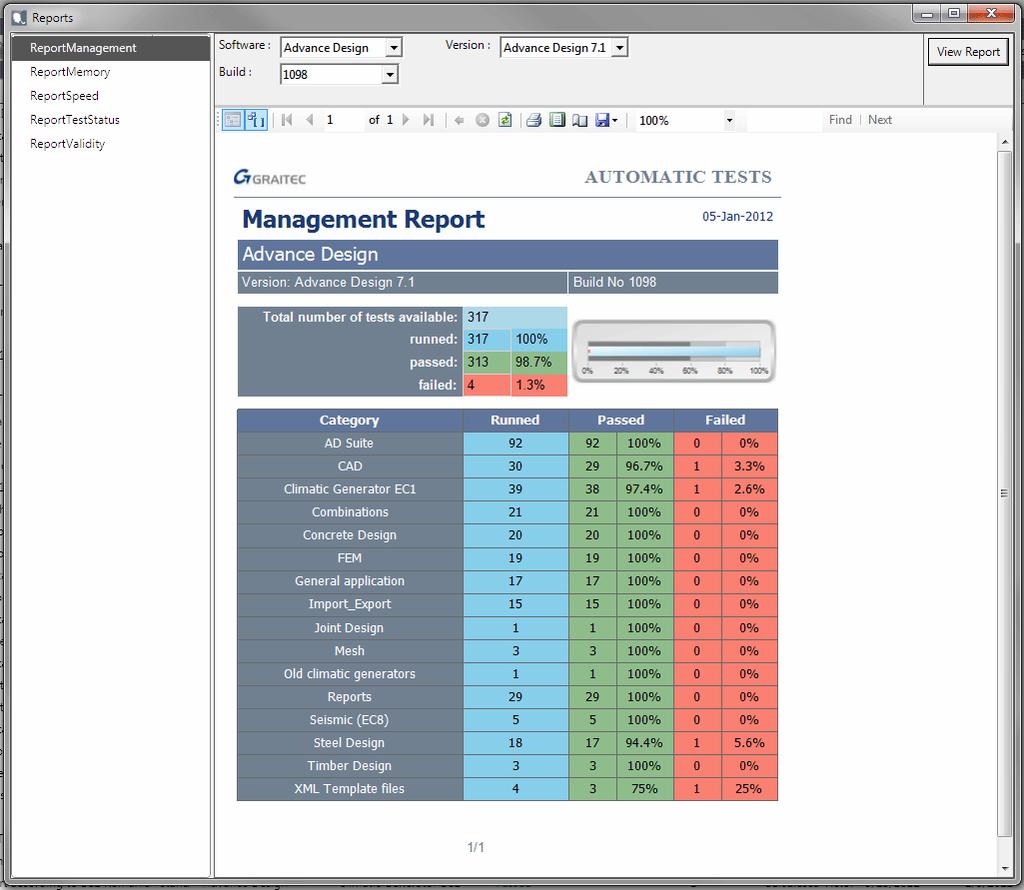
Task: Click Old climatic generators cell
Action: pos(349,674)
